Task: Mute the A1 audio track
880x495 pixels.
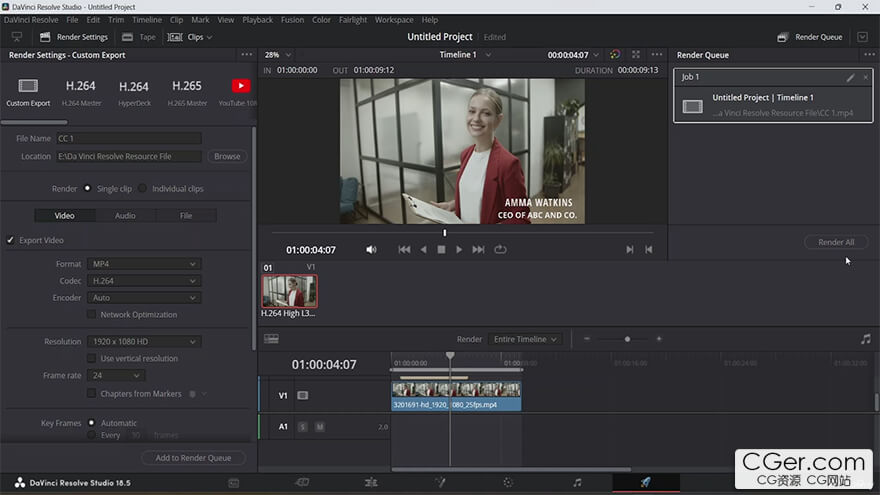Action: tap(319, 427)
